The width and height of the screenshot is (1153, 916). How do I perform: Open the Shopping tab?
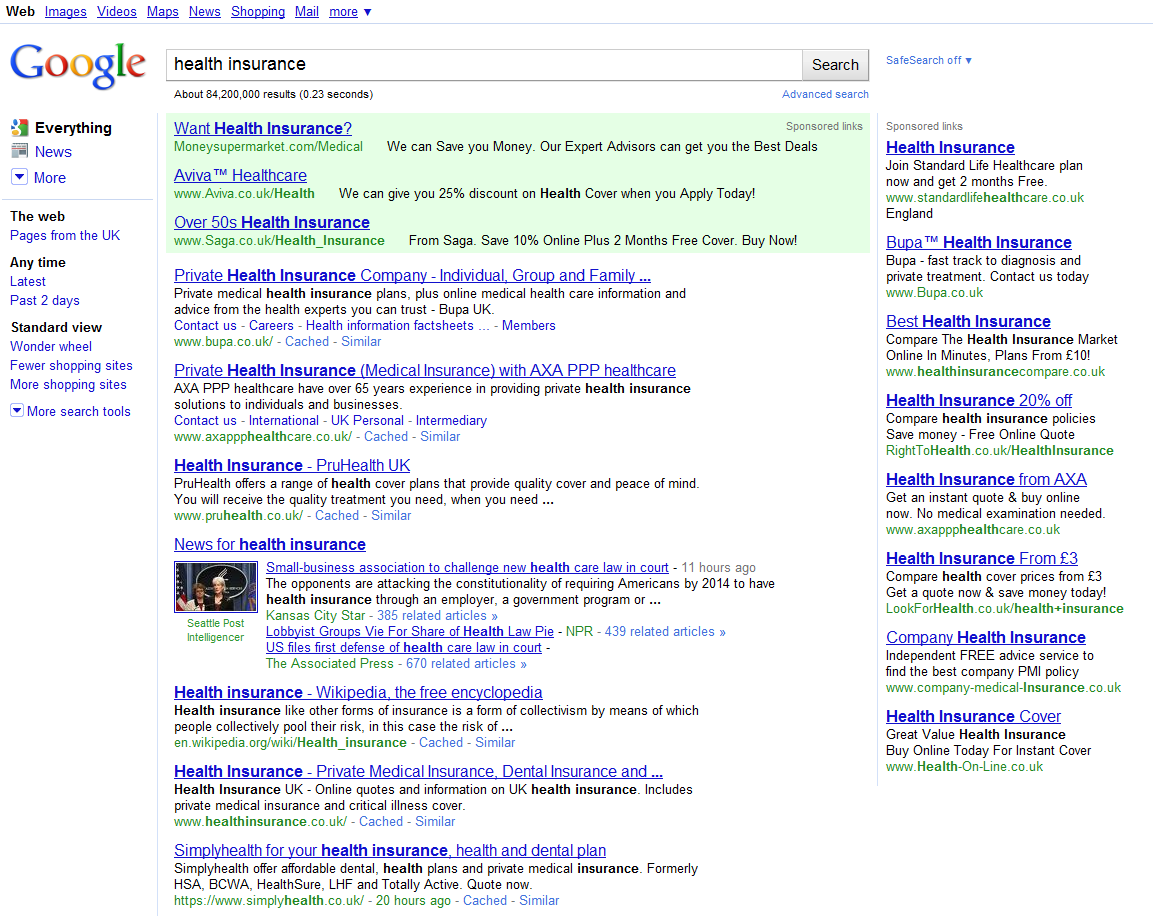coord(257,12)
